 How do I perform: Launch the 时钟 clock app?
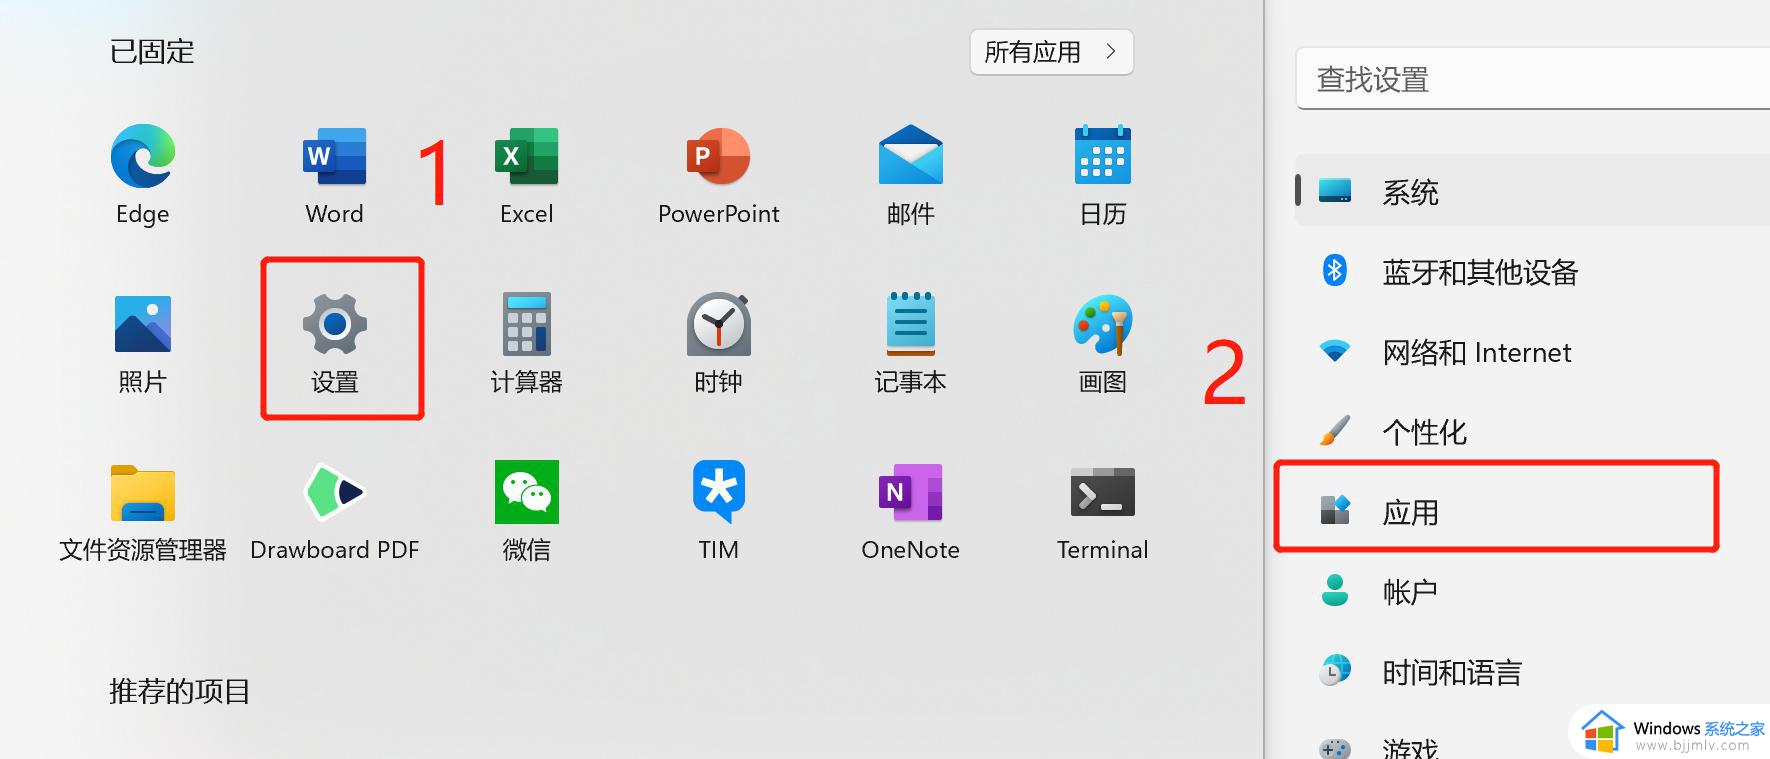click(x=718, y=324)
